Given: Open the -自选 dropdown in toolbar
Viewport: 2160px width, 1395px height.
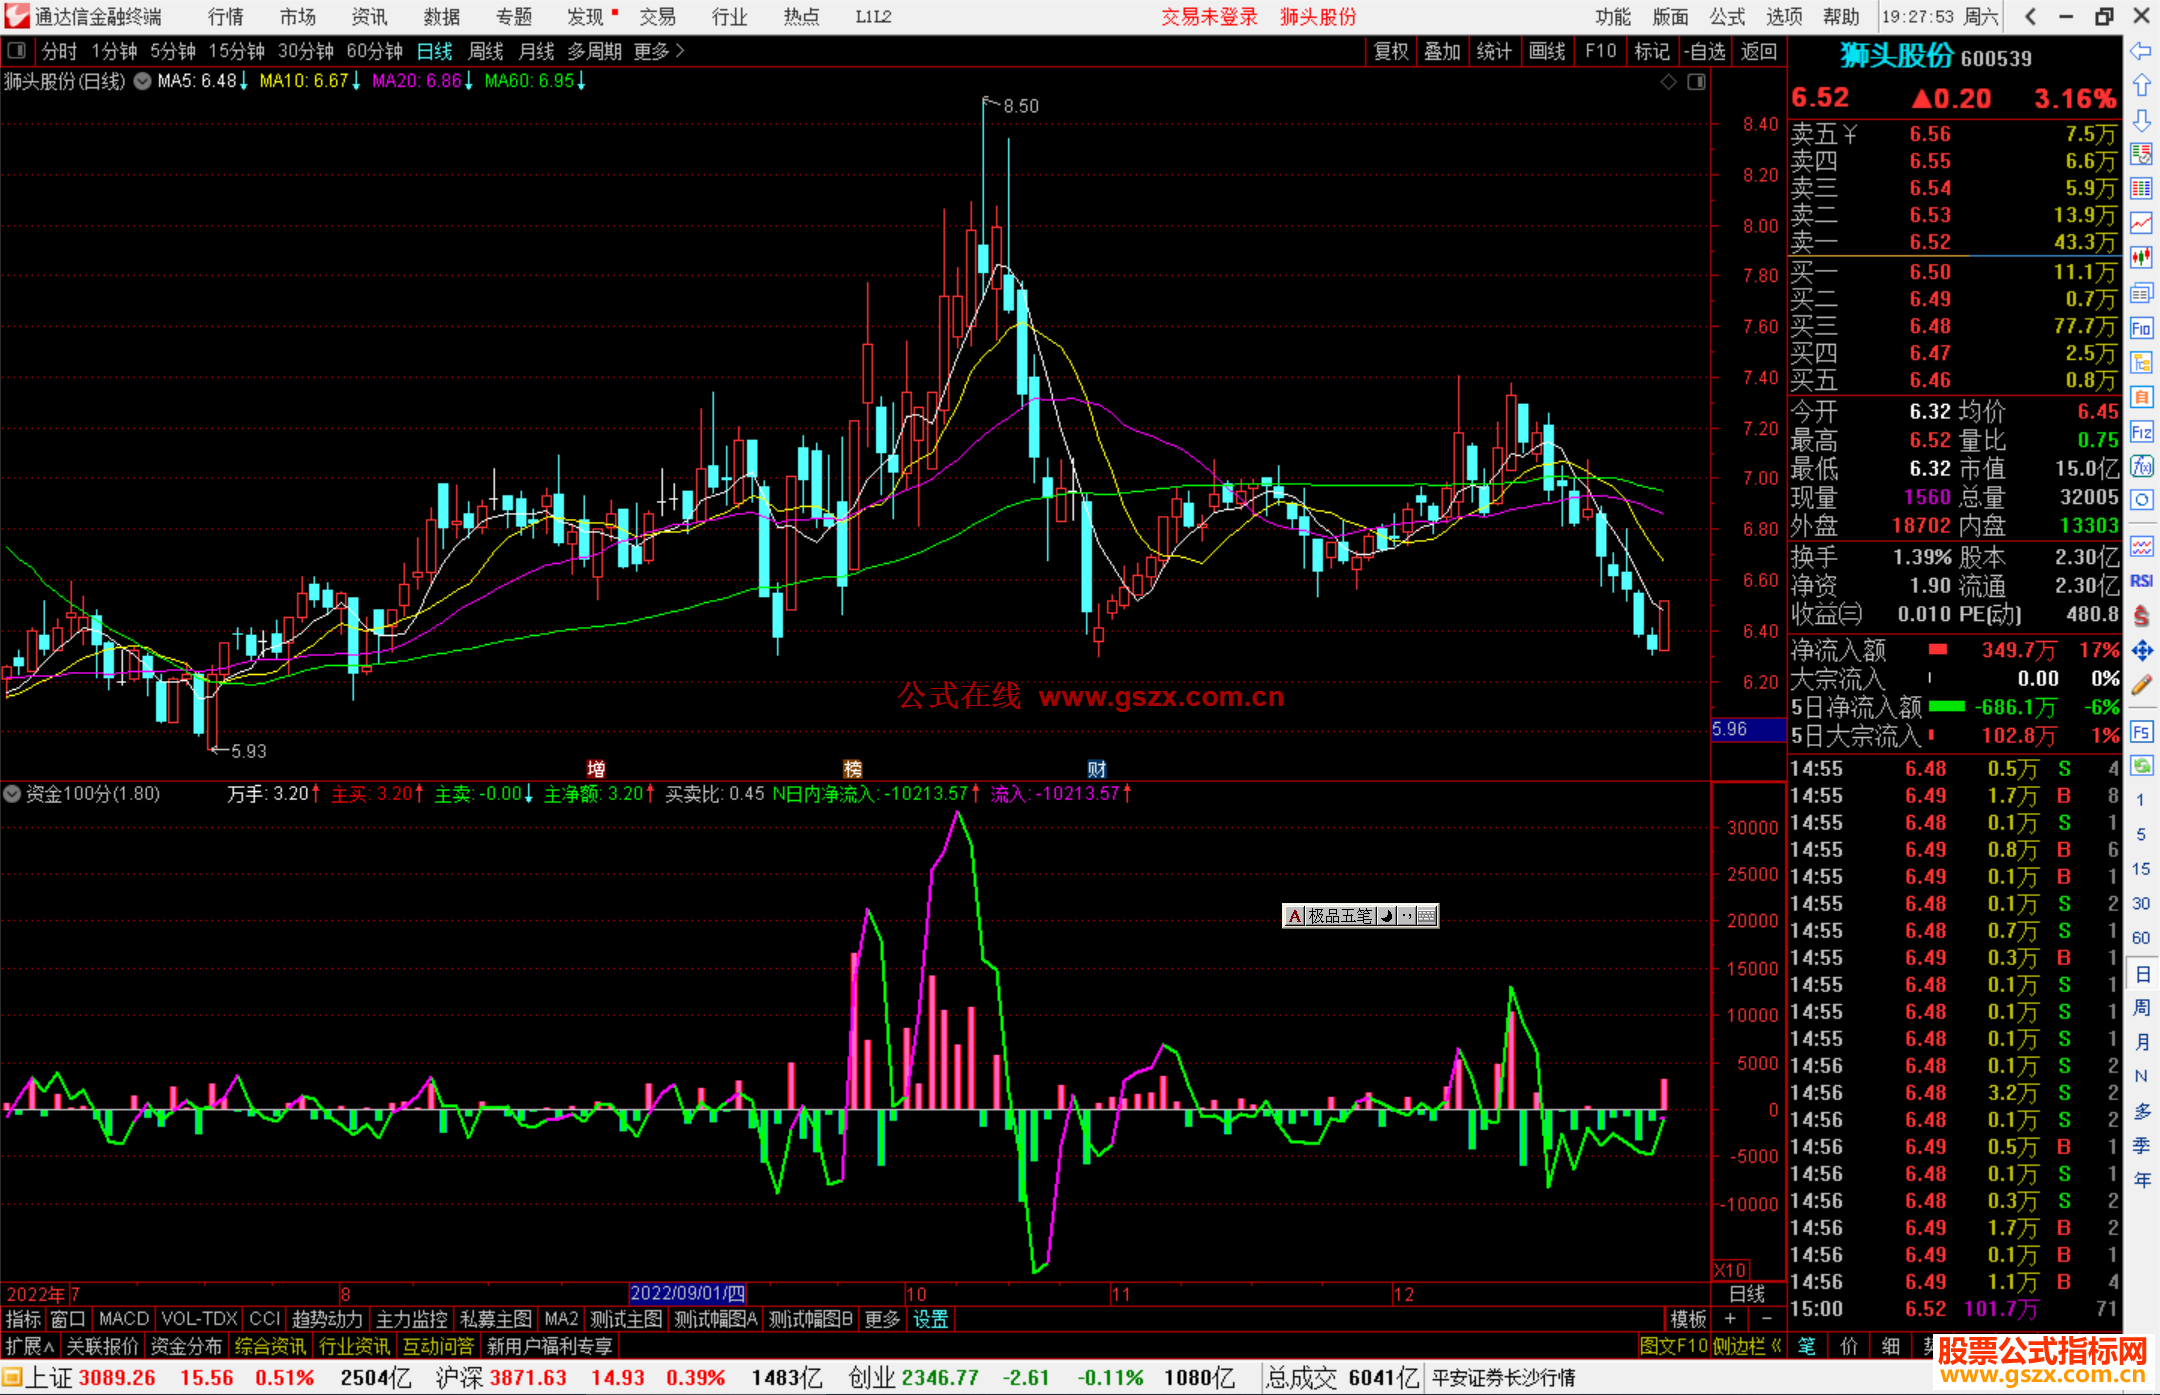Looking at the screenshot, I should 1705,51.
